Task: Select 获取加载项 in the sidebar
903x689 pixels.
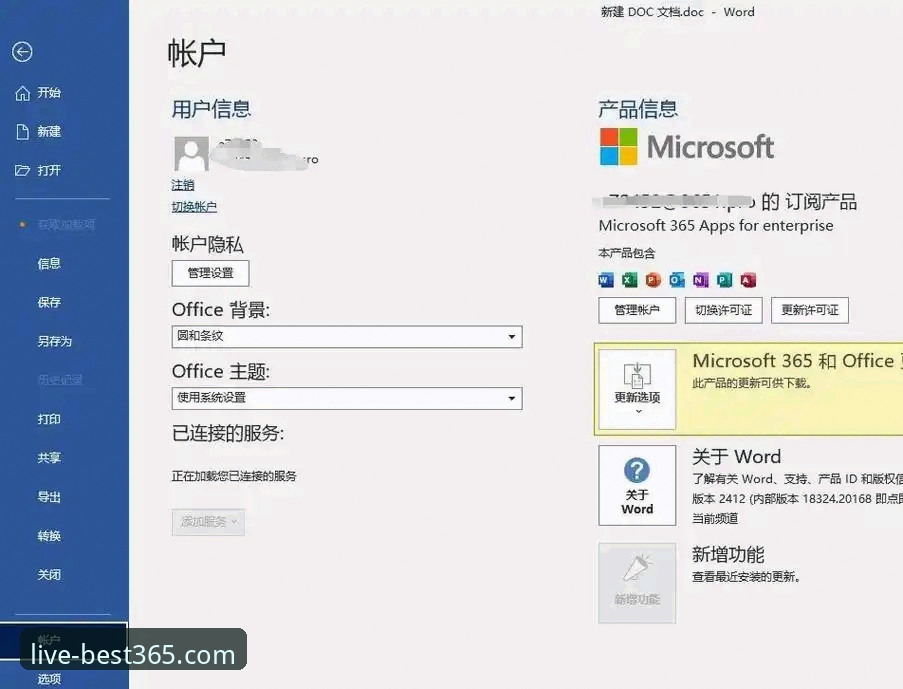Action: (x=66, y=225)
